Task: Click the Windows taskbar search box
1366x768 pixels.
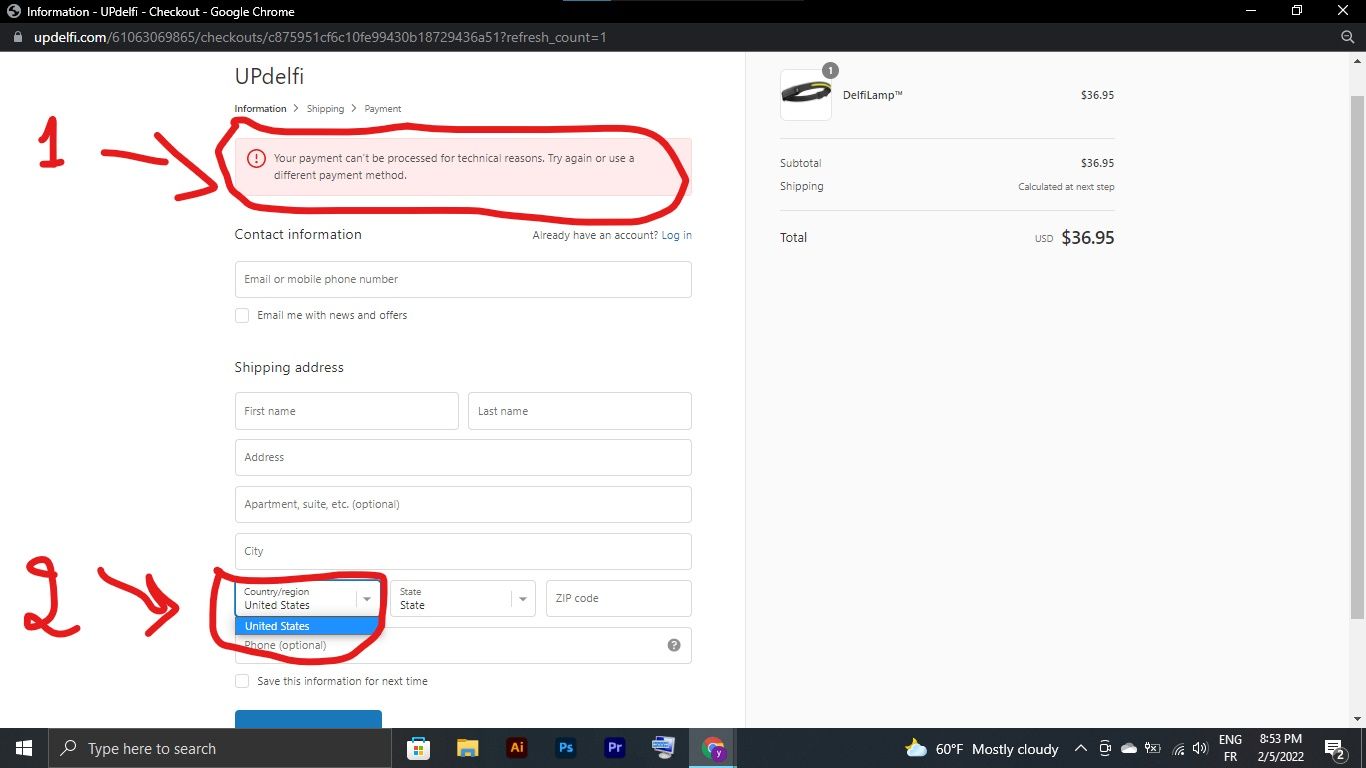Action: tap(219, 748)
